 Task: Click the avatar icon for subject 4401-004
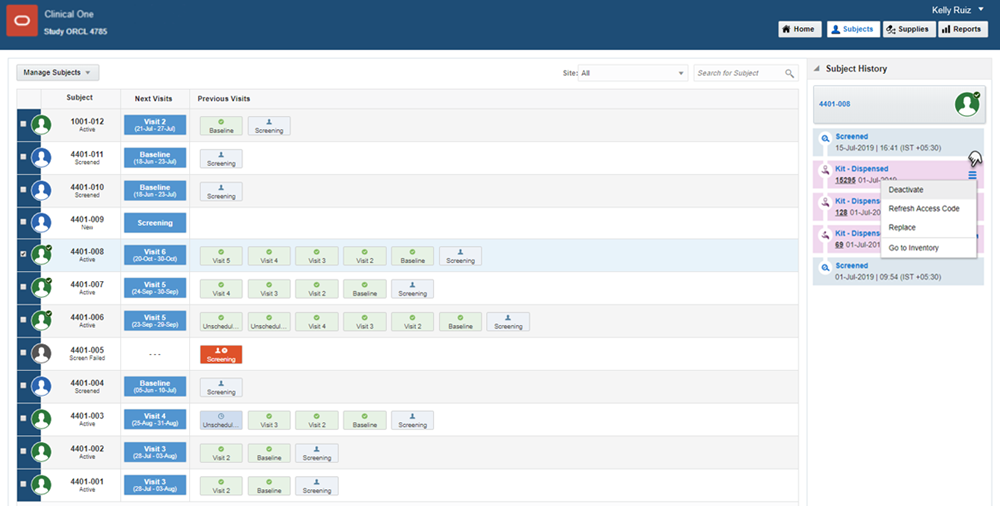[41, 386]
